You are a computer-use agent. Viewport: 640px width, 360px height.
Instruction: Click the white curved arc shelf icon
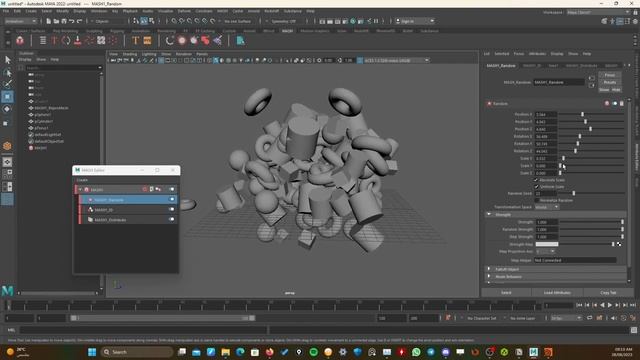[x=170, y=40]
